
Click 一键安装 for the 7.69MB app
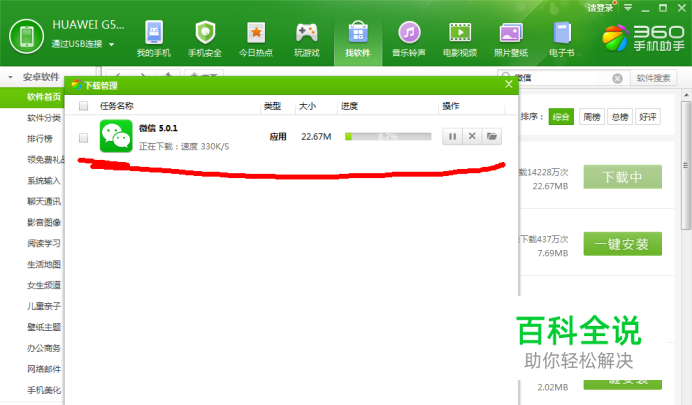622,244
